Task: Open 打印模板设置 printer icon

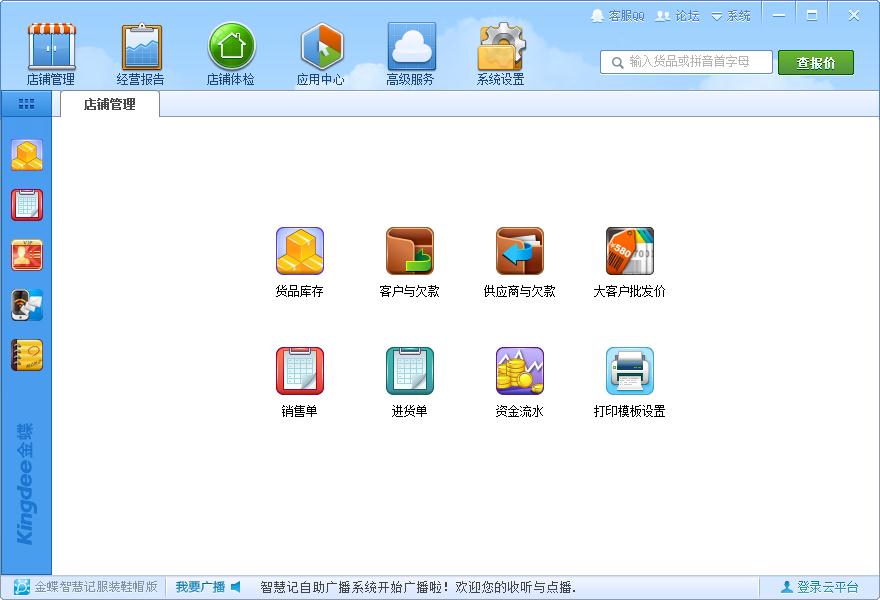Action: 629,372
